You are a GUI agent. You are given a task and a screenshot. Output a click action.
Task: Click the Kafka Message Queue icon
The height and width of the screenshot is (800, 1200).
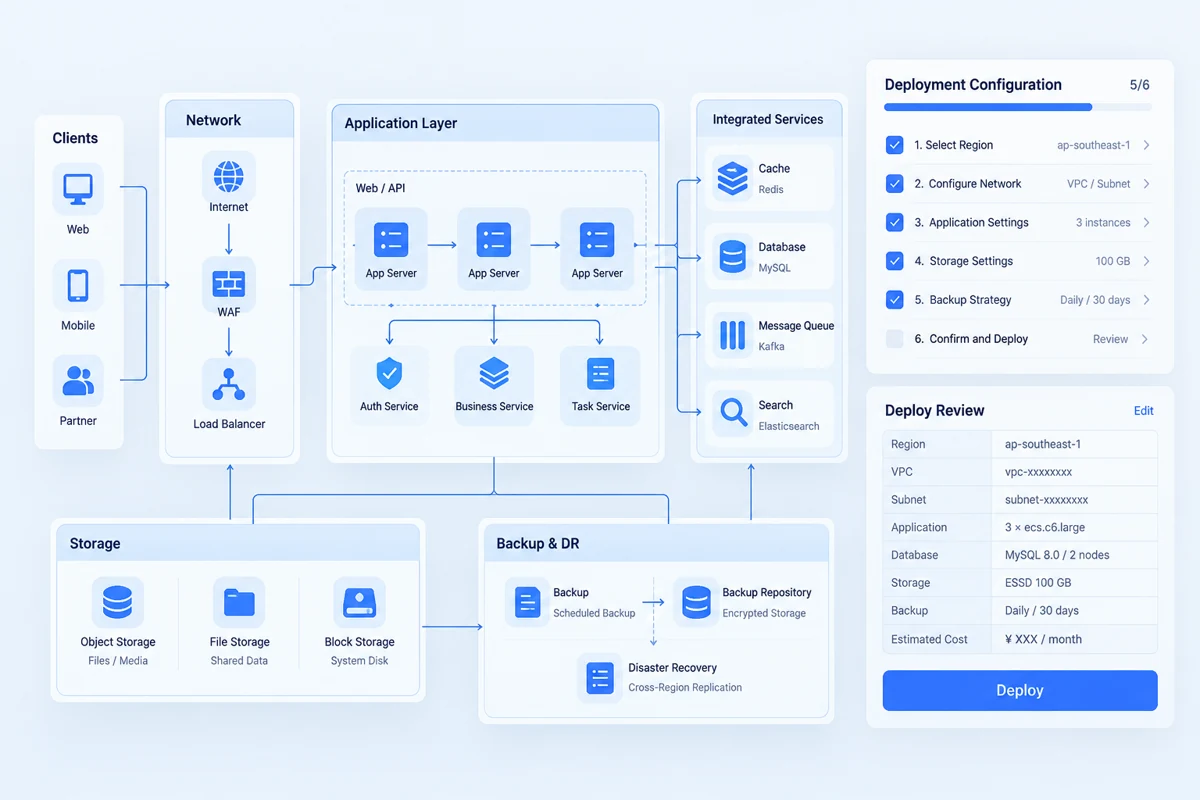[733, 334]
